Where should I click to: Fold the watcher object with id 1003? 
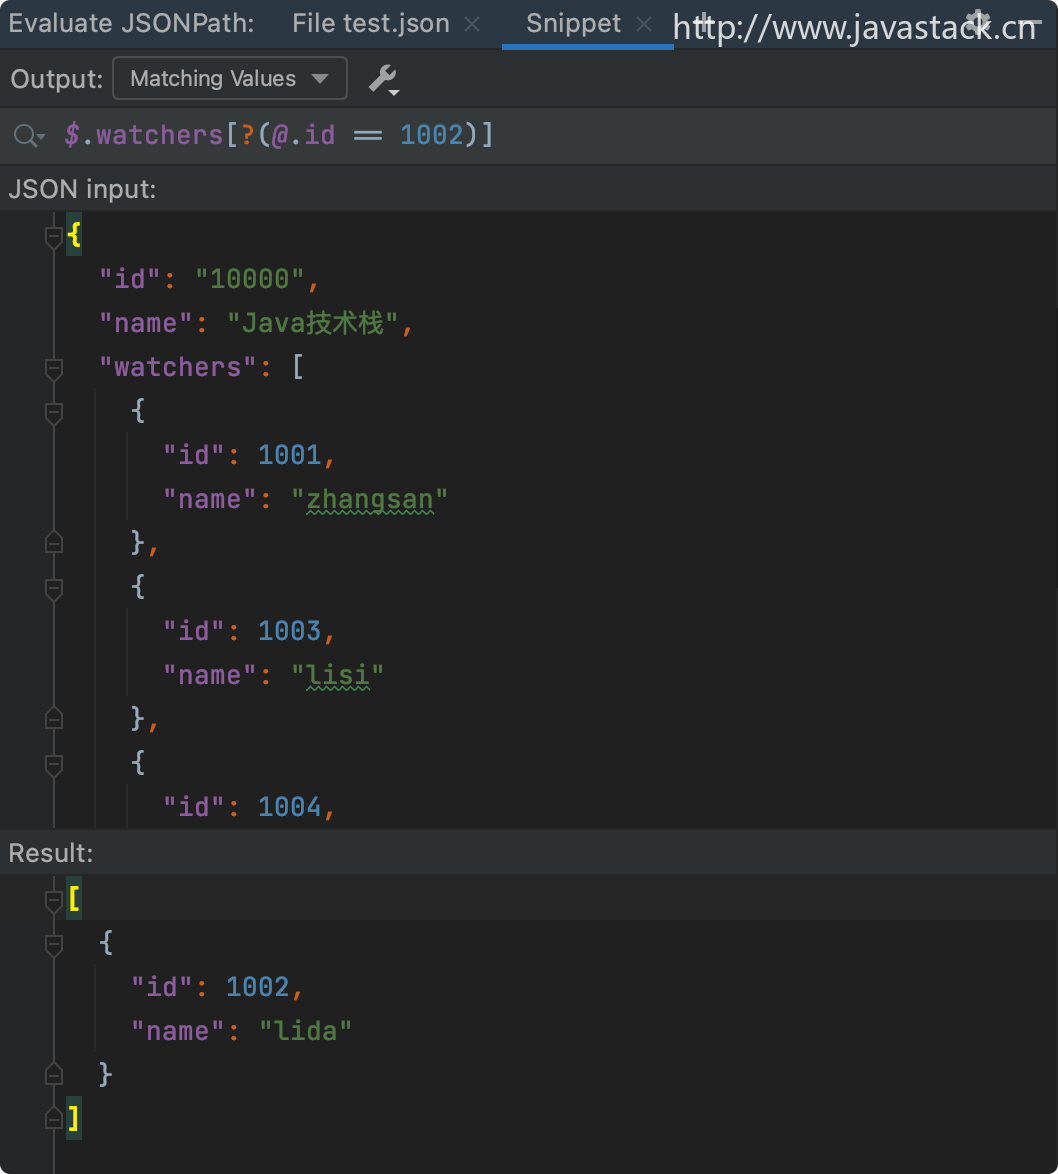(x=54, y=589)
